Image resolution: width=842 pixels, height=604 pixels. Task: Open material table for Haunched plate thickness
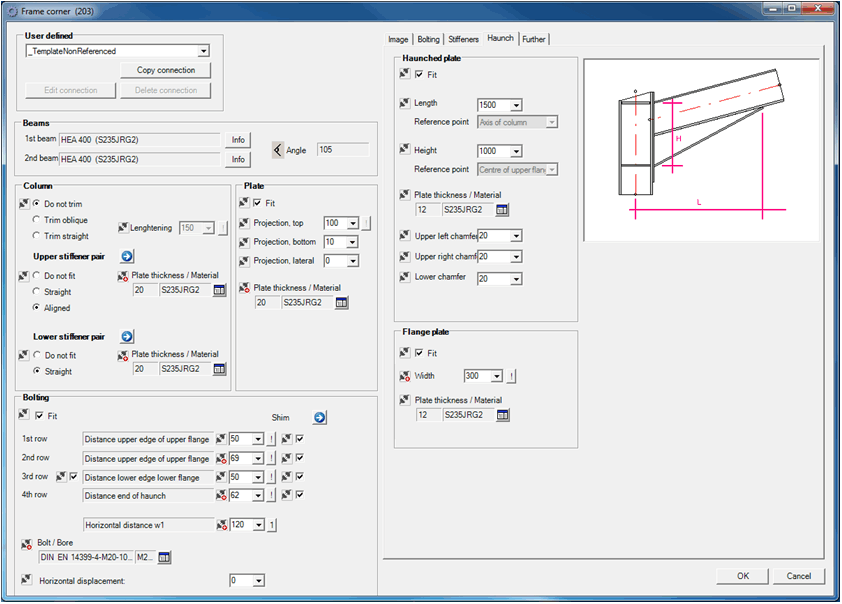502,210
